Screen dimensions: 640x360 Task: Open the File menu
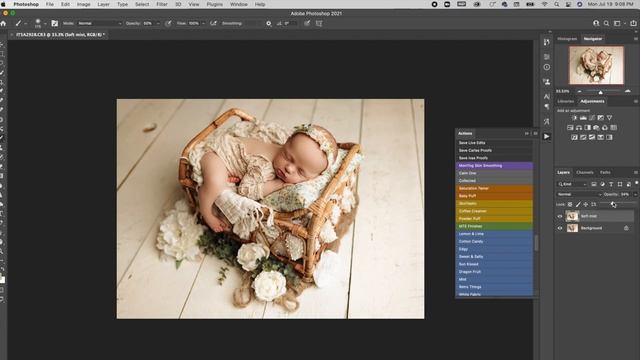[x=50, y=4]
